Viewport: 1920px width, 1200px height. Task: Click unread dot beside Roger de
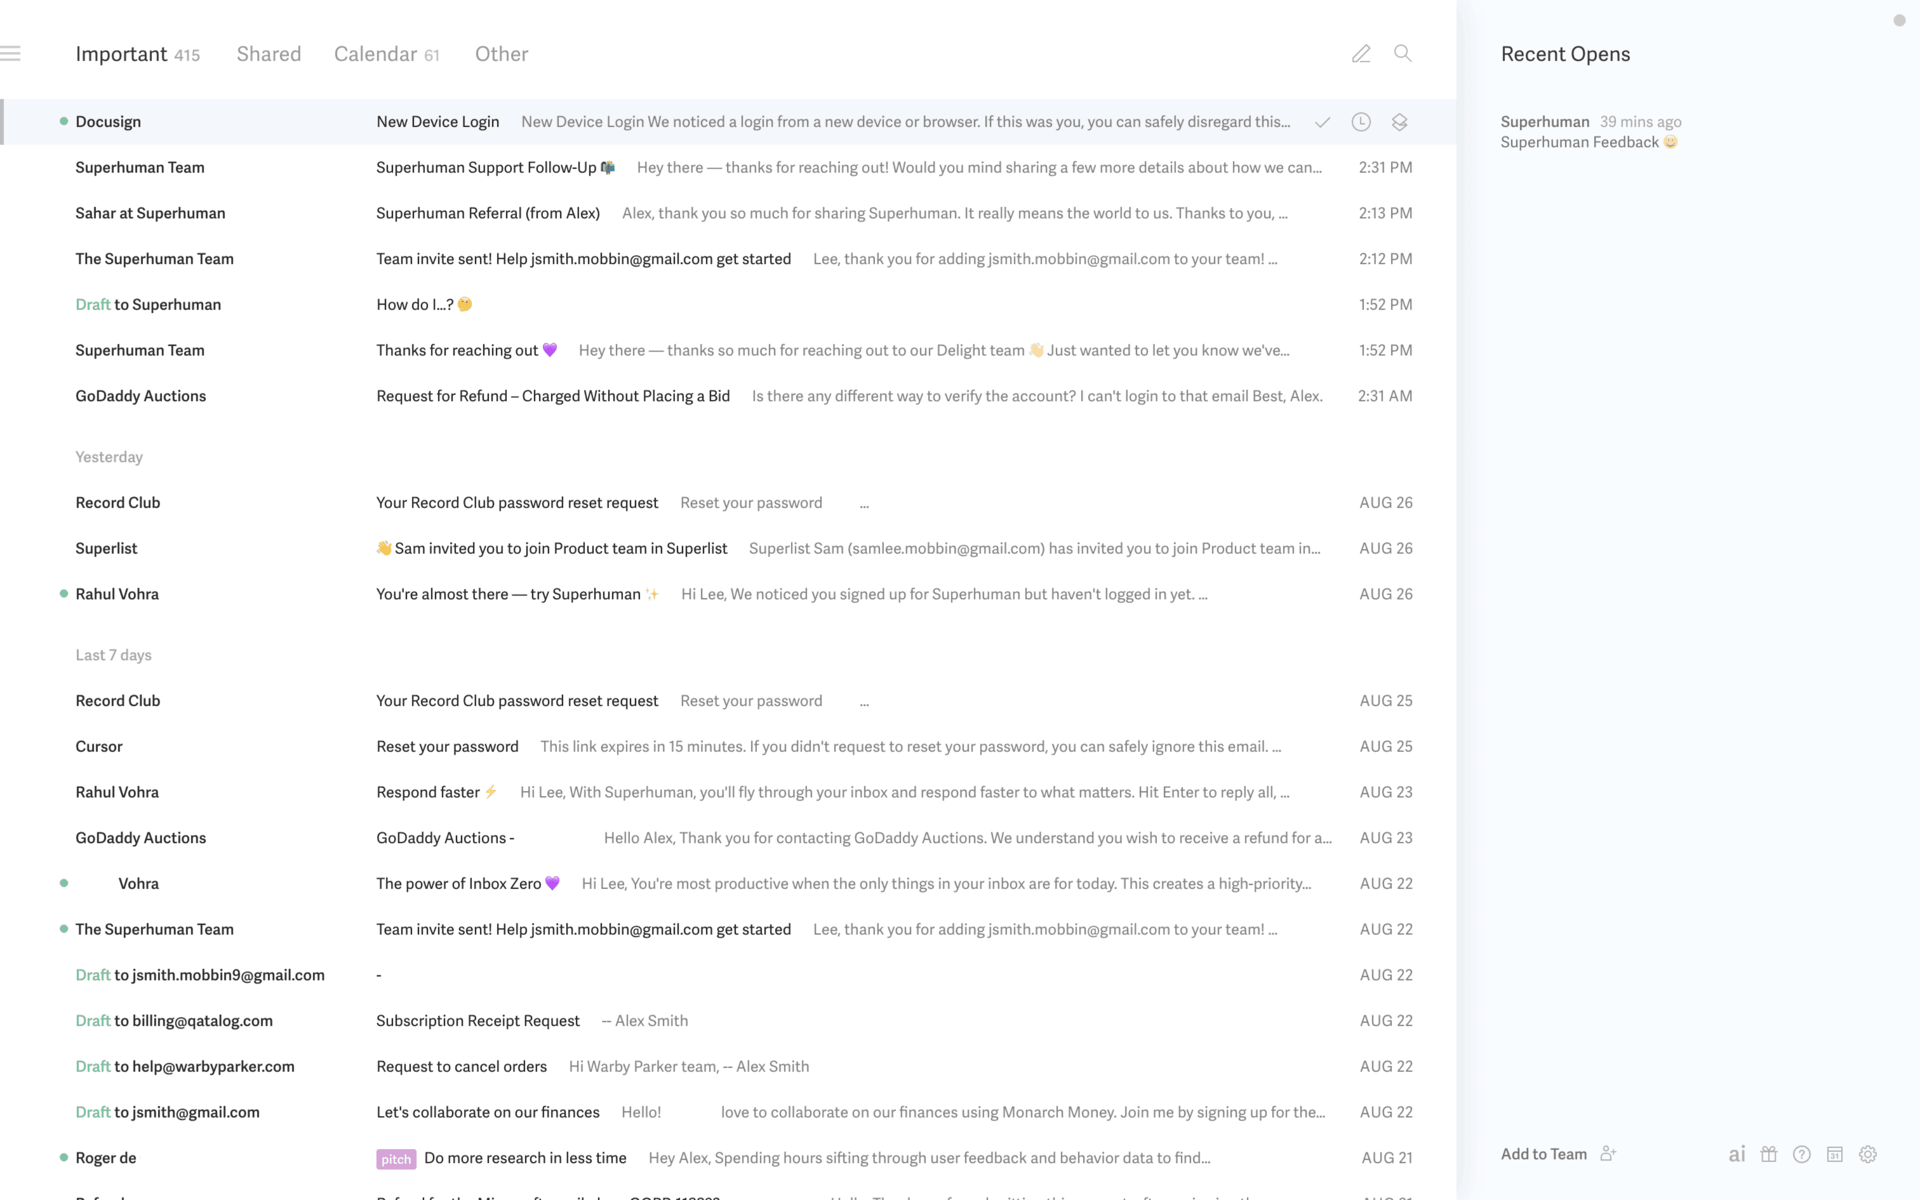[x=64, y=1158]
